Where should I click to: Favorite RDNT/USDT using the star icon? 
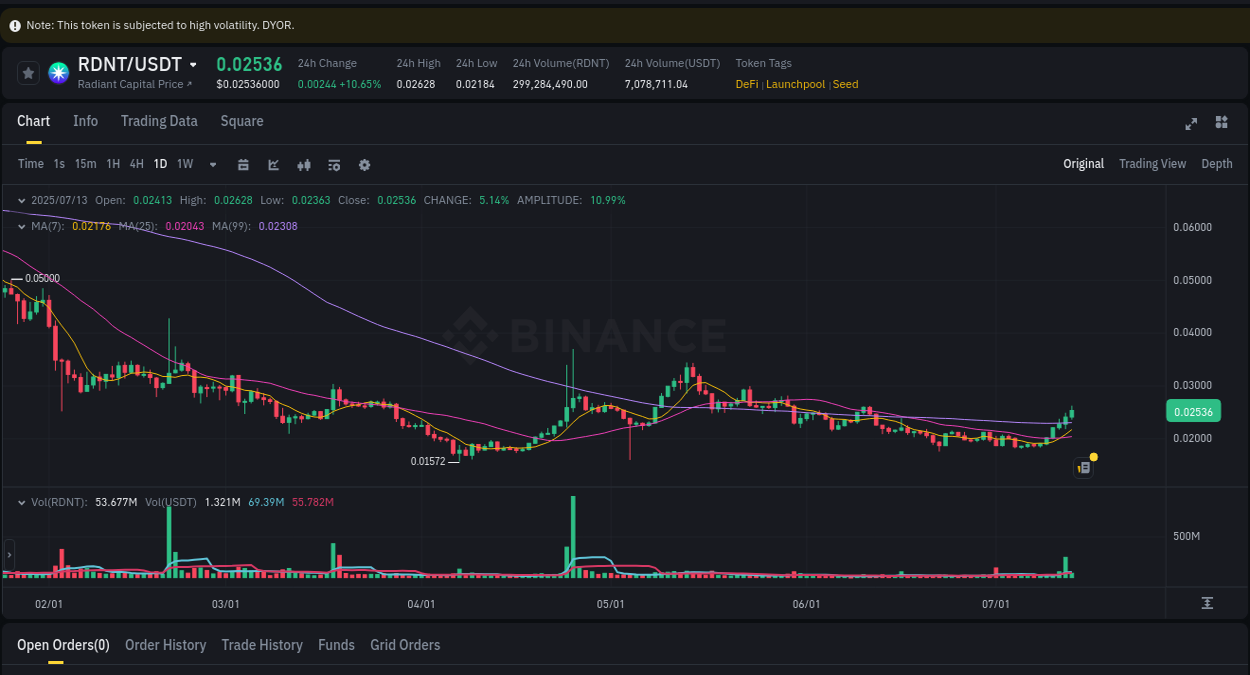click(x=28, y=72)
